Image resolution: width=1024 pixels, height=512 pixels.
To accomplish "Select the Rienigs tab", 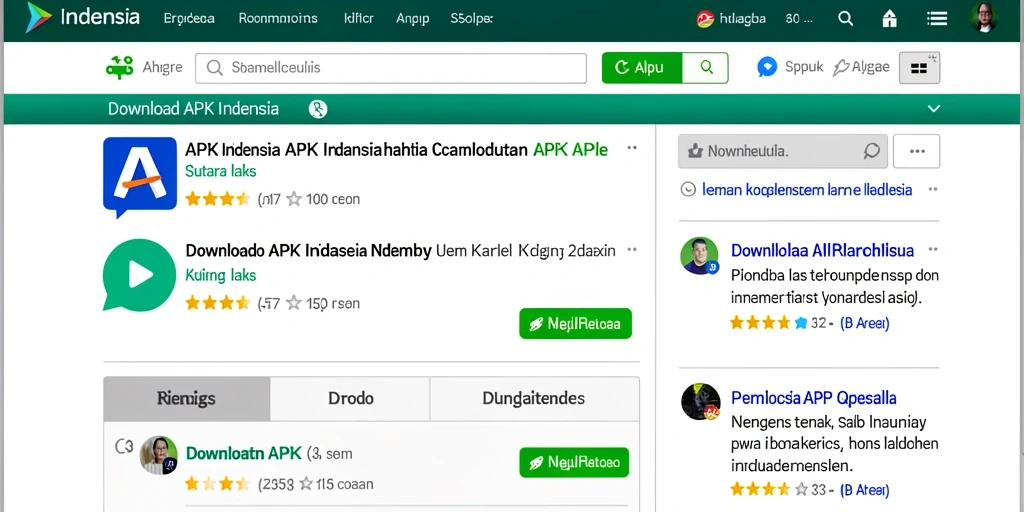I will click(x=186, y=398).
